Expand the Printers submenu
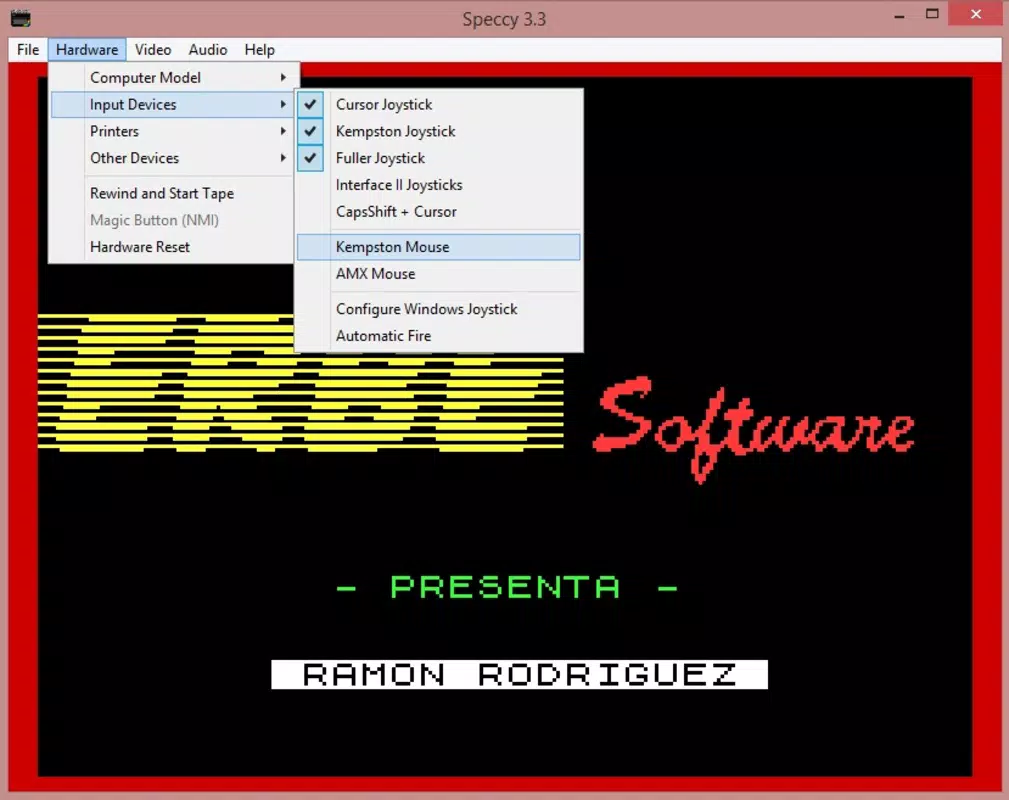 pyautogui.click(x=172, y=131)
